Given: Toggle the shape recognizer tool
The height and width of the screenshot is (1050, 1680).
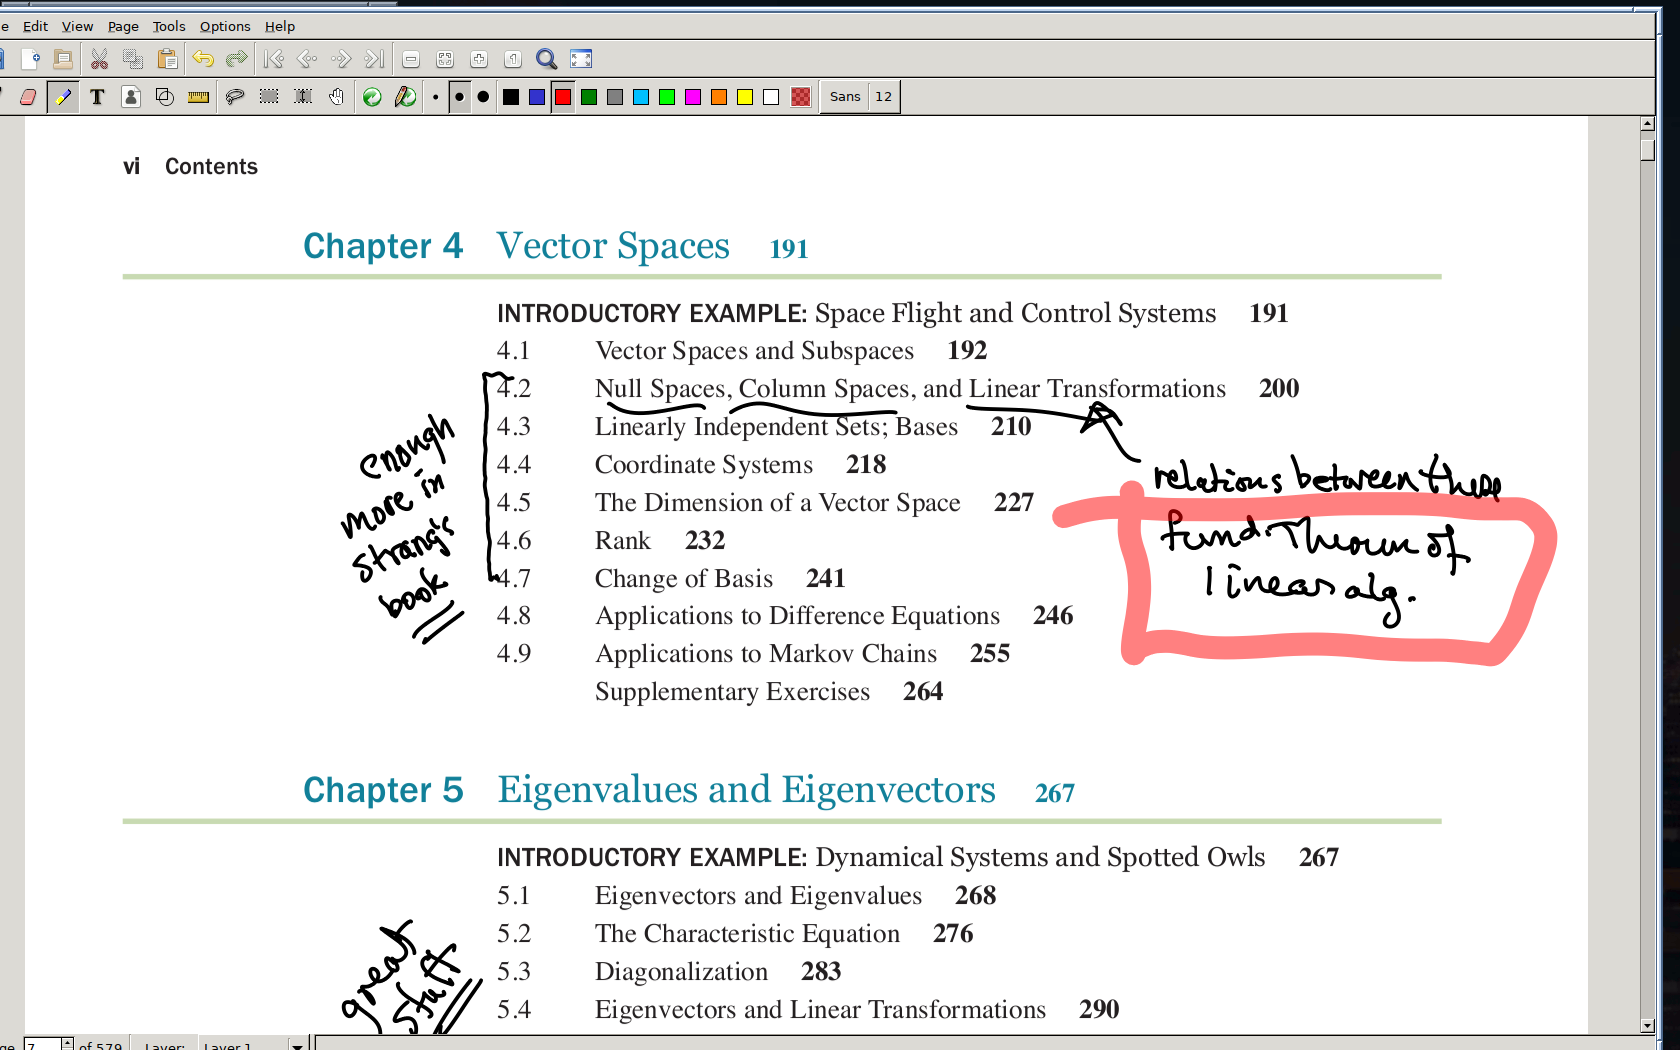Looking at the screenshot, I should pyautogui.click(x=165, y=97).
